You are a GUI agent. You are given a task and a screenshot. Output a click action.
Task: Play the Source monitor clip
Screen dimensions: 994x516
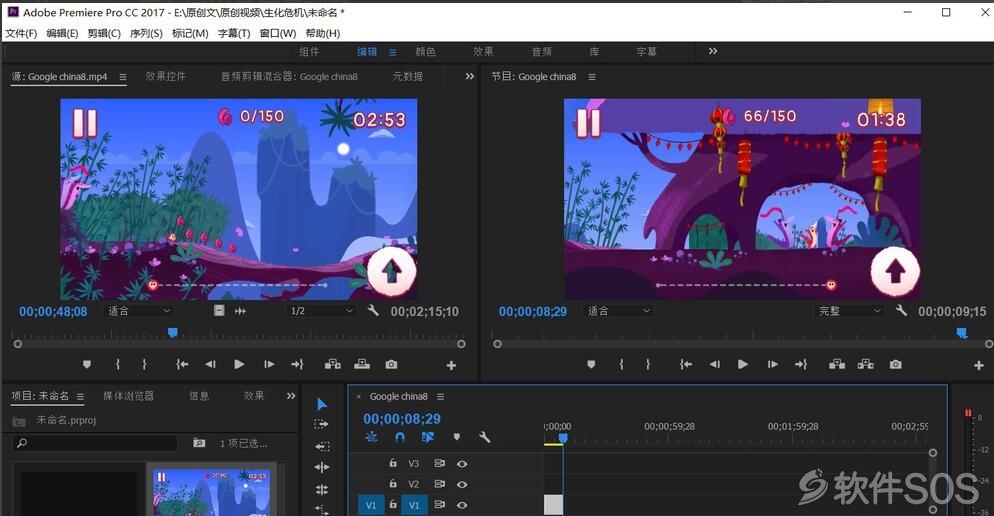click(x=239, y=364)
